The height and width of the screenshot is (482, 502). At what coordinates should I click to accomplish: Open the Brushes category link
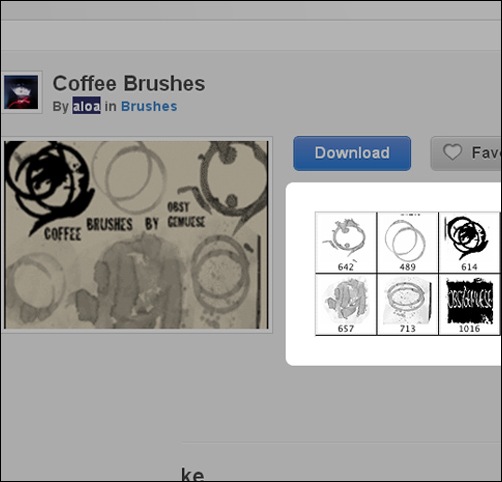(149, 106)
